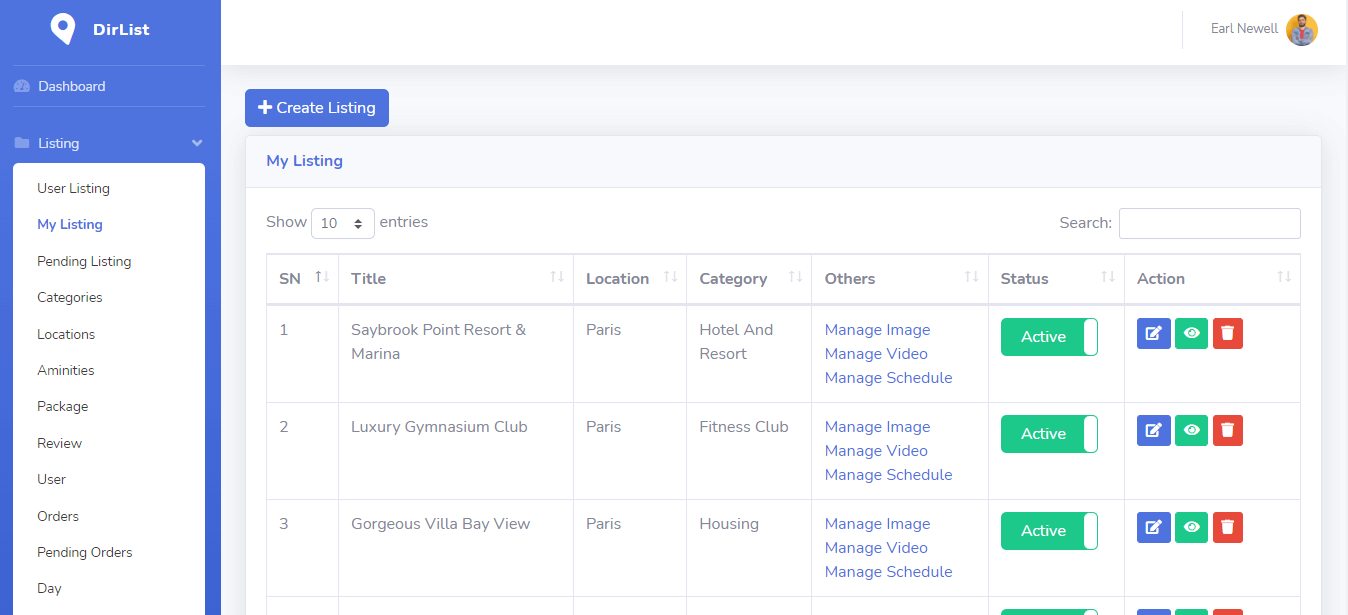Open Manage Image for Saybrook Point Resort
The width and height of the screenshot is (1348, 615).
(877, 330)
